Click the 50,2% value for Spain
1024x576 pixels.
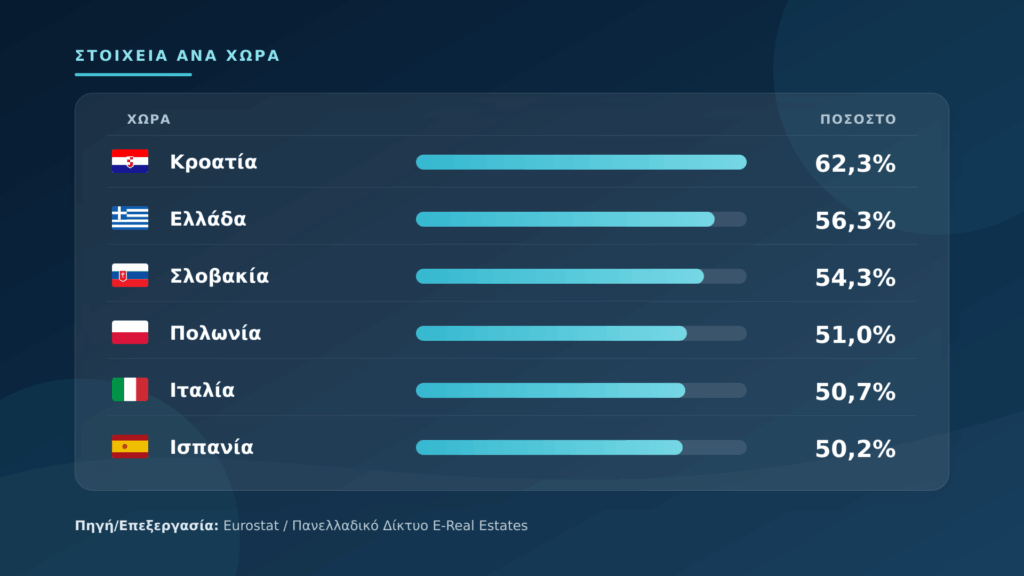[x=855, y=449]
